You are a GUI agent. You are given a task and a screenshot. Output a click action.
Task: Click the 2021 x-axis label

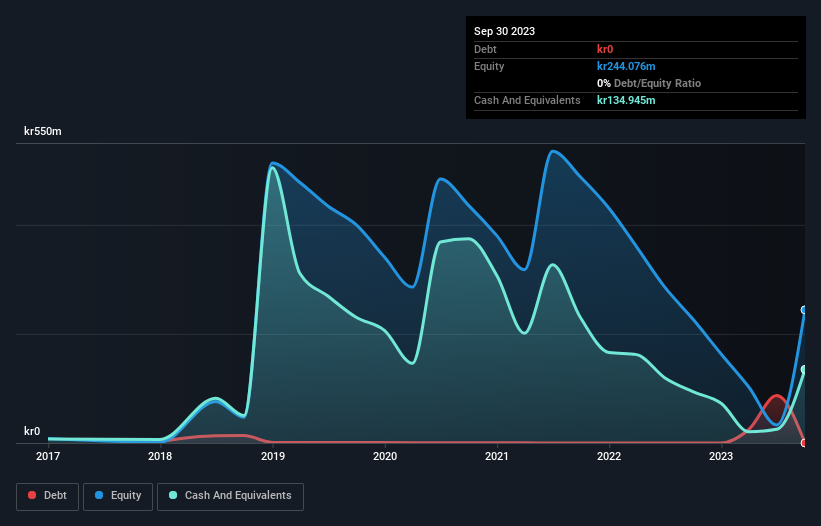click(497, 456)
